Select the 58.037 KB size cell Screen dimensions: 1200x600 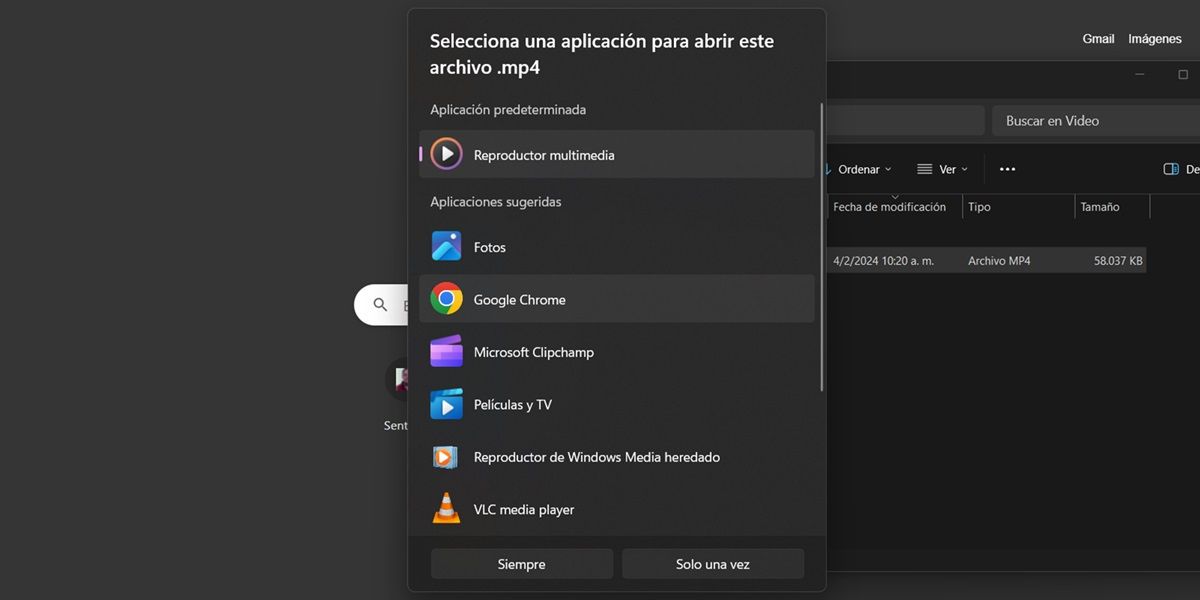click(x=1118, y=261)
